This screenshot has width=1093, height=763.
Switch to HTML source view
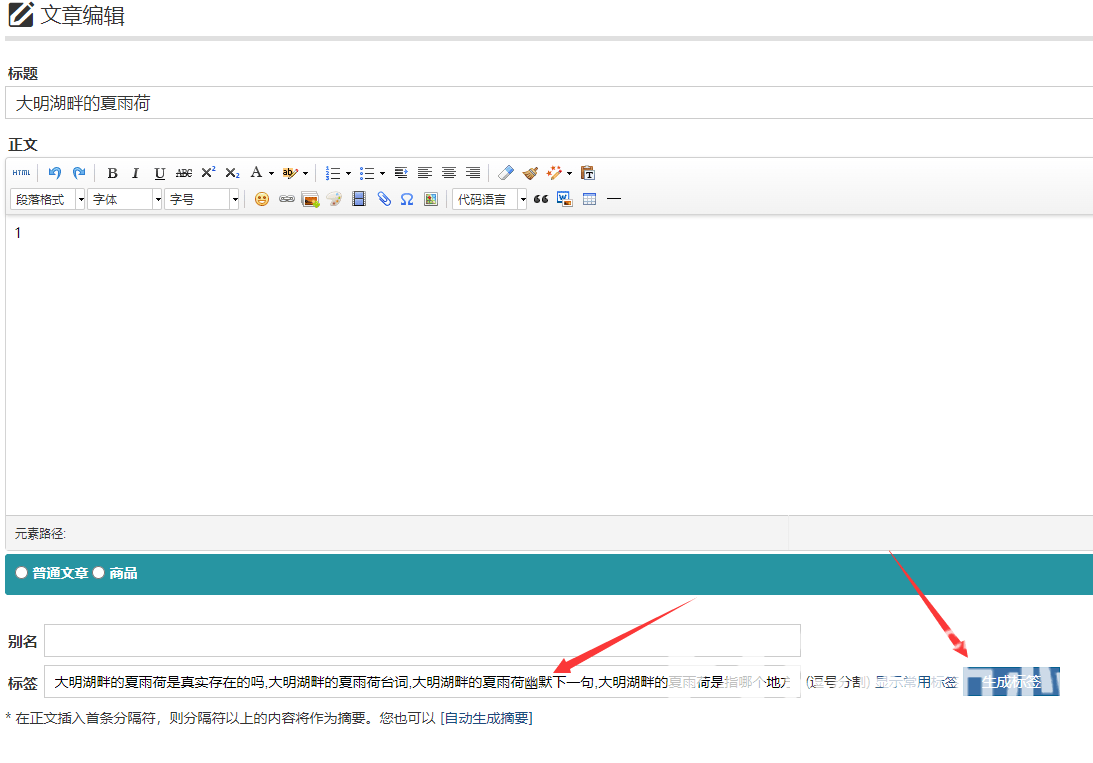[22, 173]
